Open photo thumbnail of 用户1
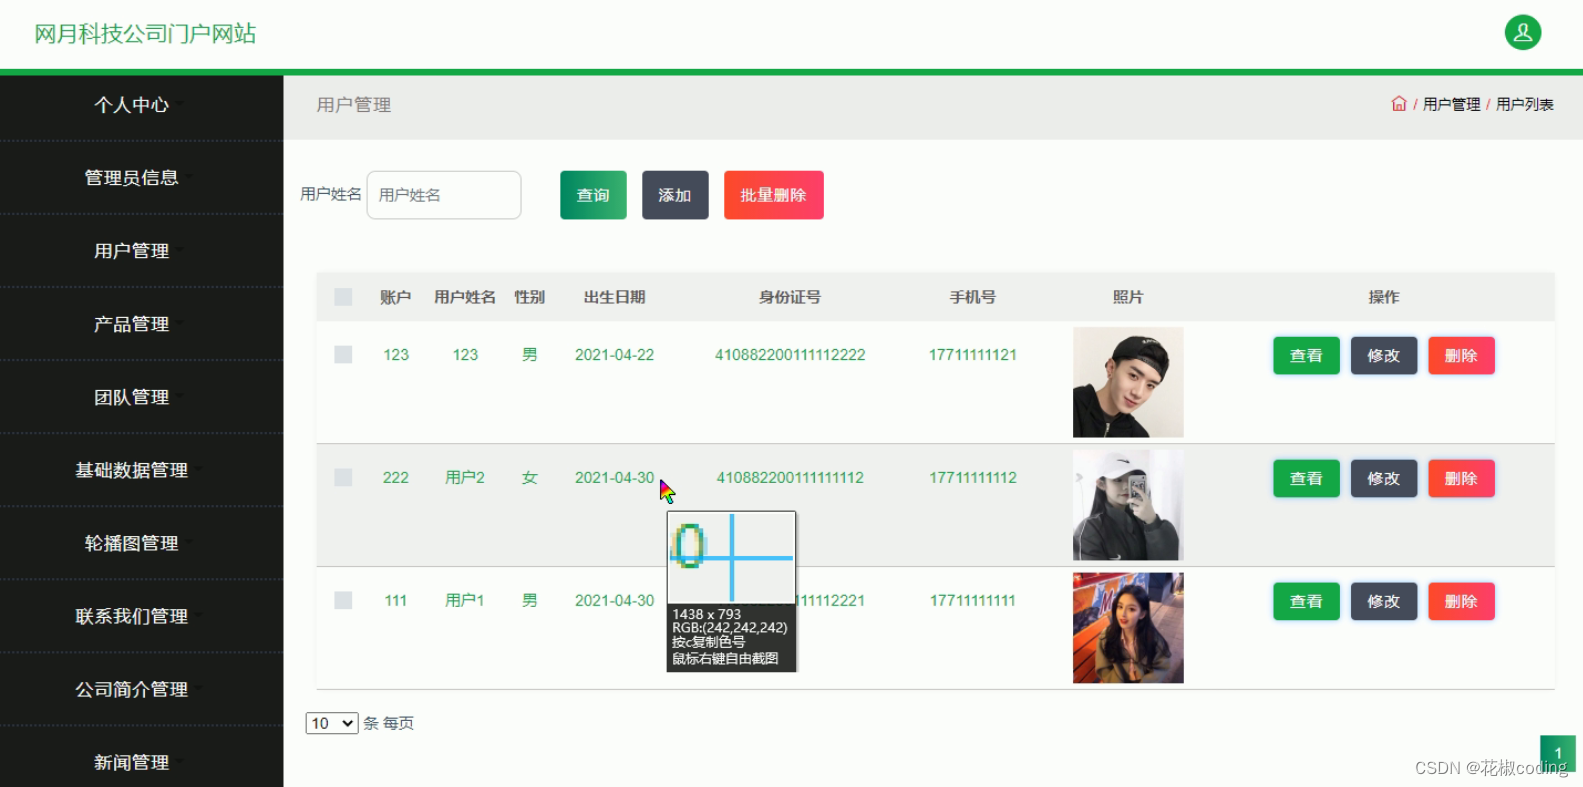 [1128, 628]
